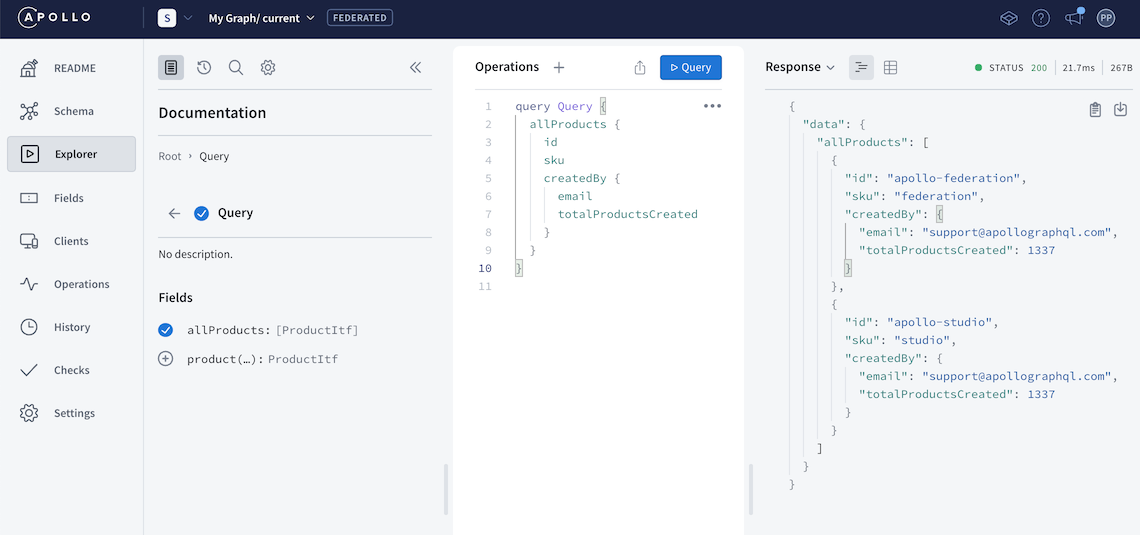The height and width of the screenshot is (535, 1140).
Task: Open the Apollo learning resources icon
Action: [1008, 18]
